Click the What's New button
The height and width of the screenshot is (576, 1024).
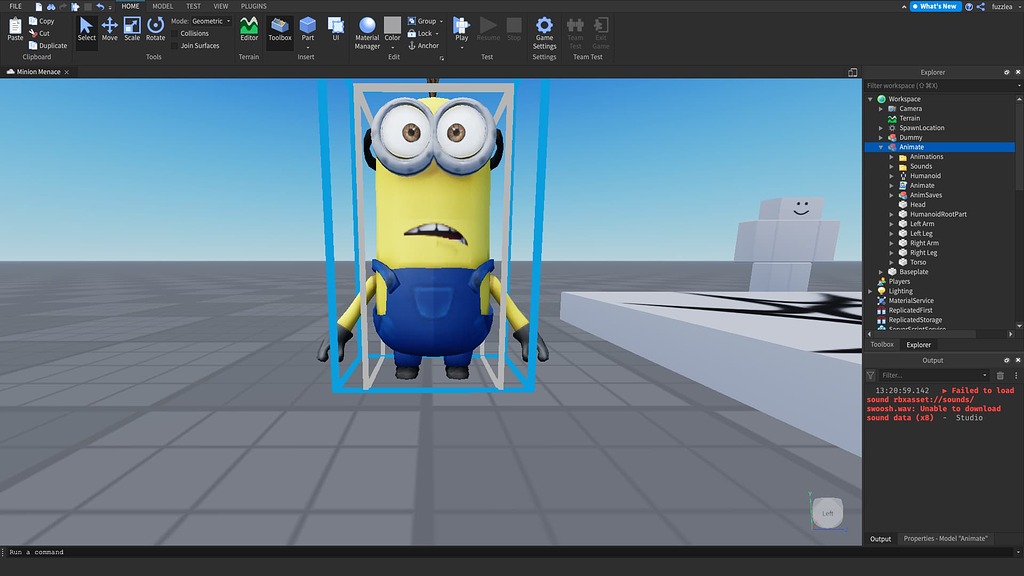(x=934, y=6)
